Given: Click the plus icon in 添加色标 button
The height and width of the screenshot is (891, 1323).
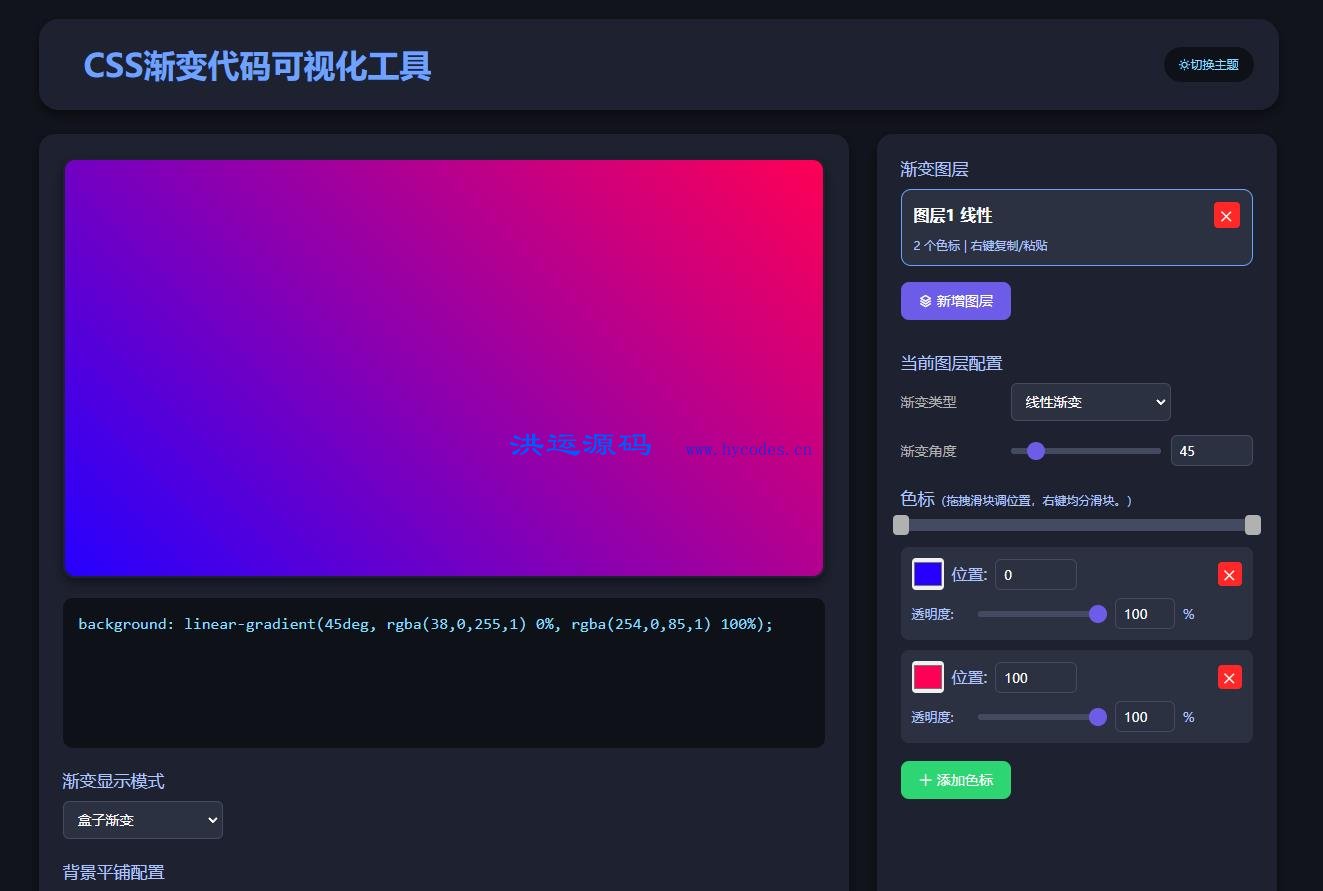Looking at the screenshot, I should click(925, 780).
